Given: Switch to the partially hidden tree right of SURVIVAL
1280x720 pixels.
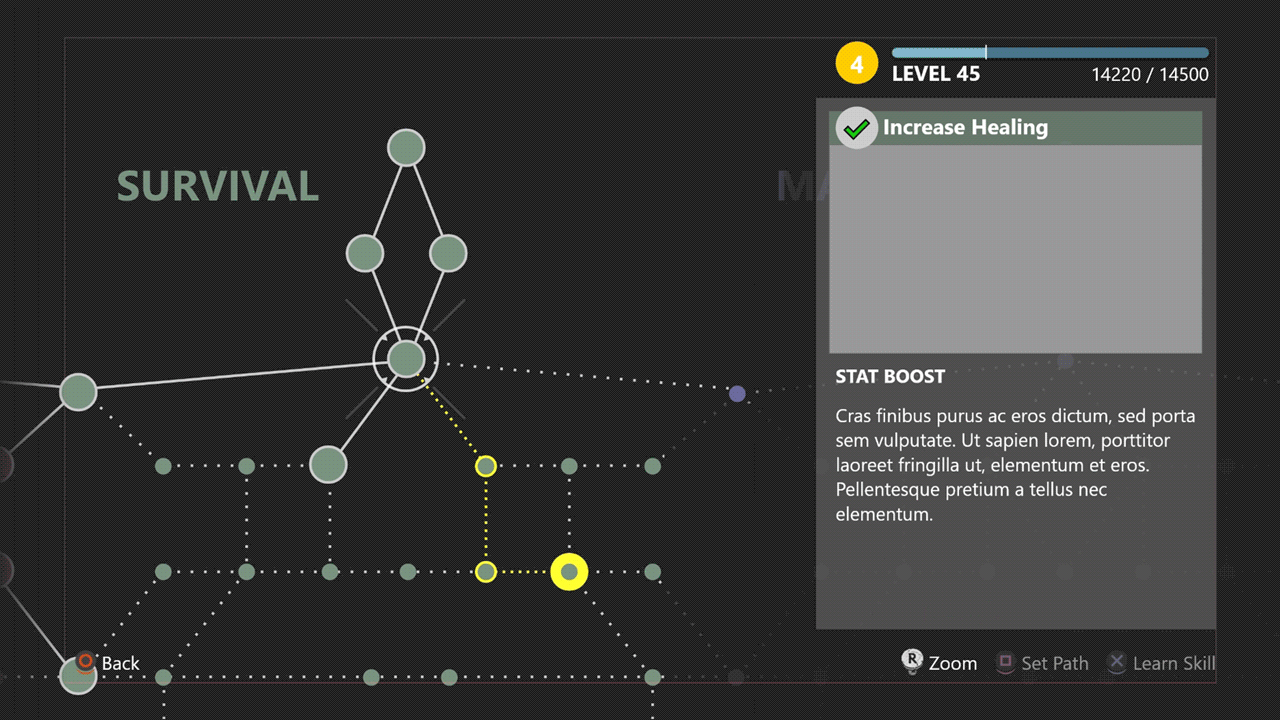Looking at the screenshot, I should [796, 187].
